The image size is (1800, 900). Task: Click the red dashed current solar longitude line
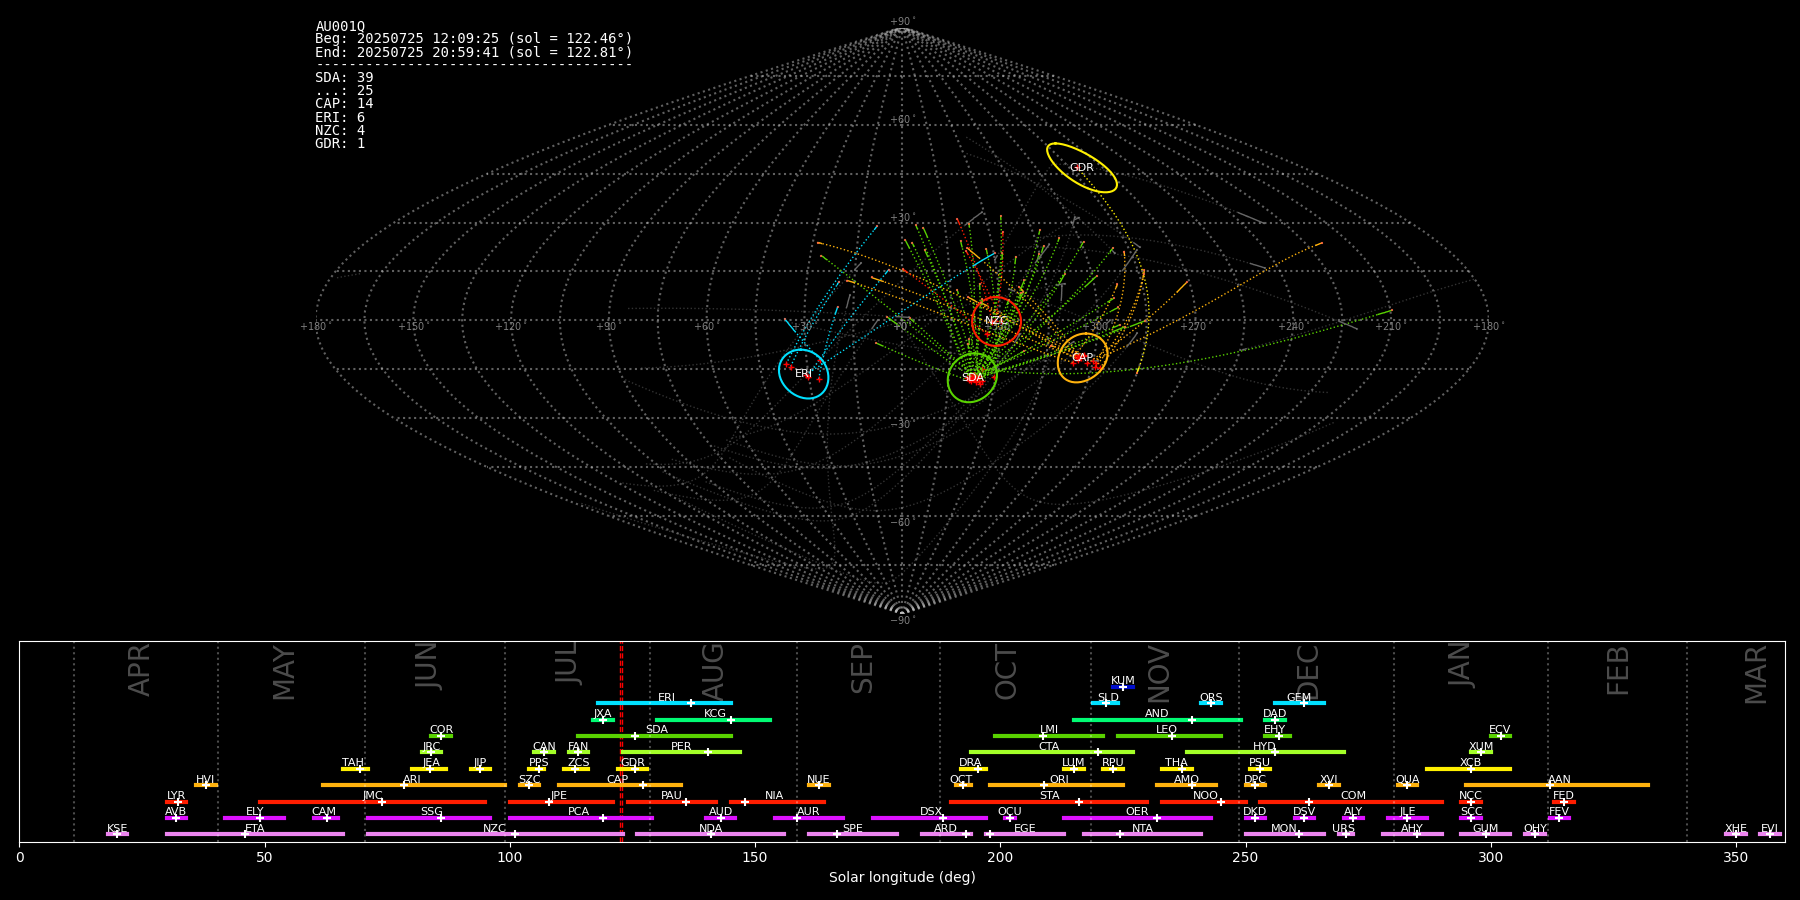(x=621, y=741)
